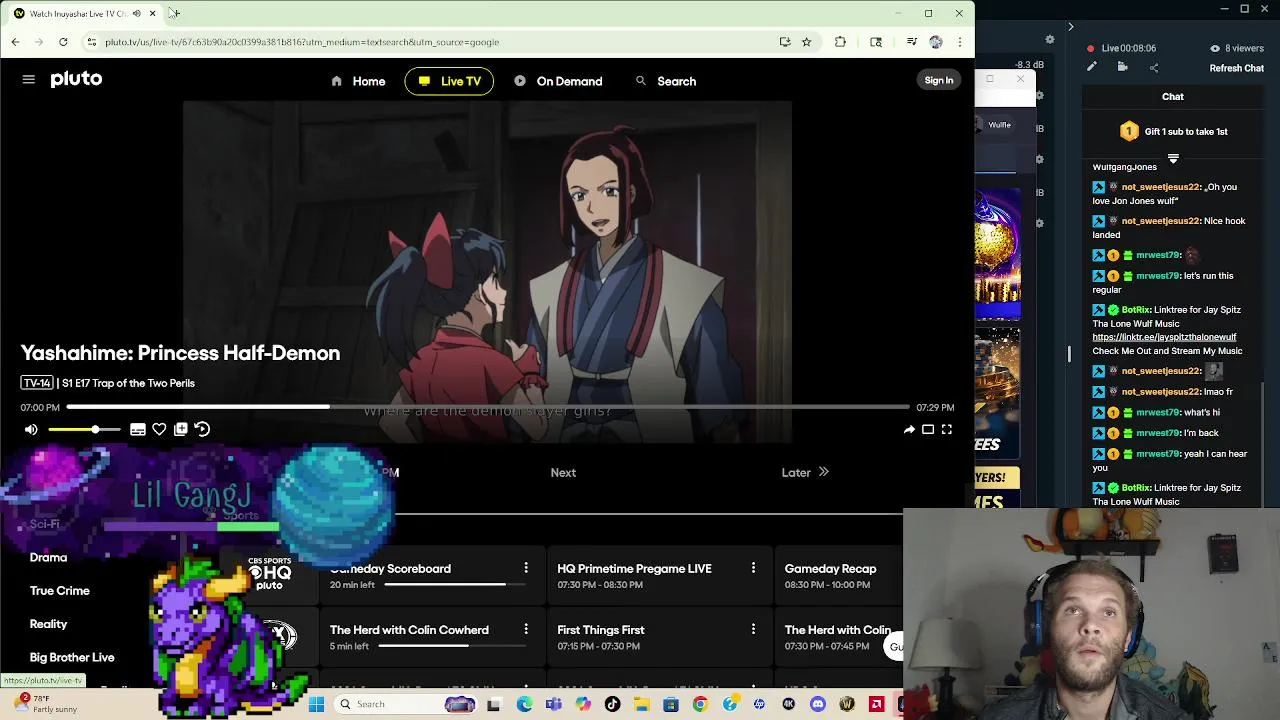This screenshot has height=720, width=1280.
Task: Choose the True Crime category
Action: (60, 591)
